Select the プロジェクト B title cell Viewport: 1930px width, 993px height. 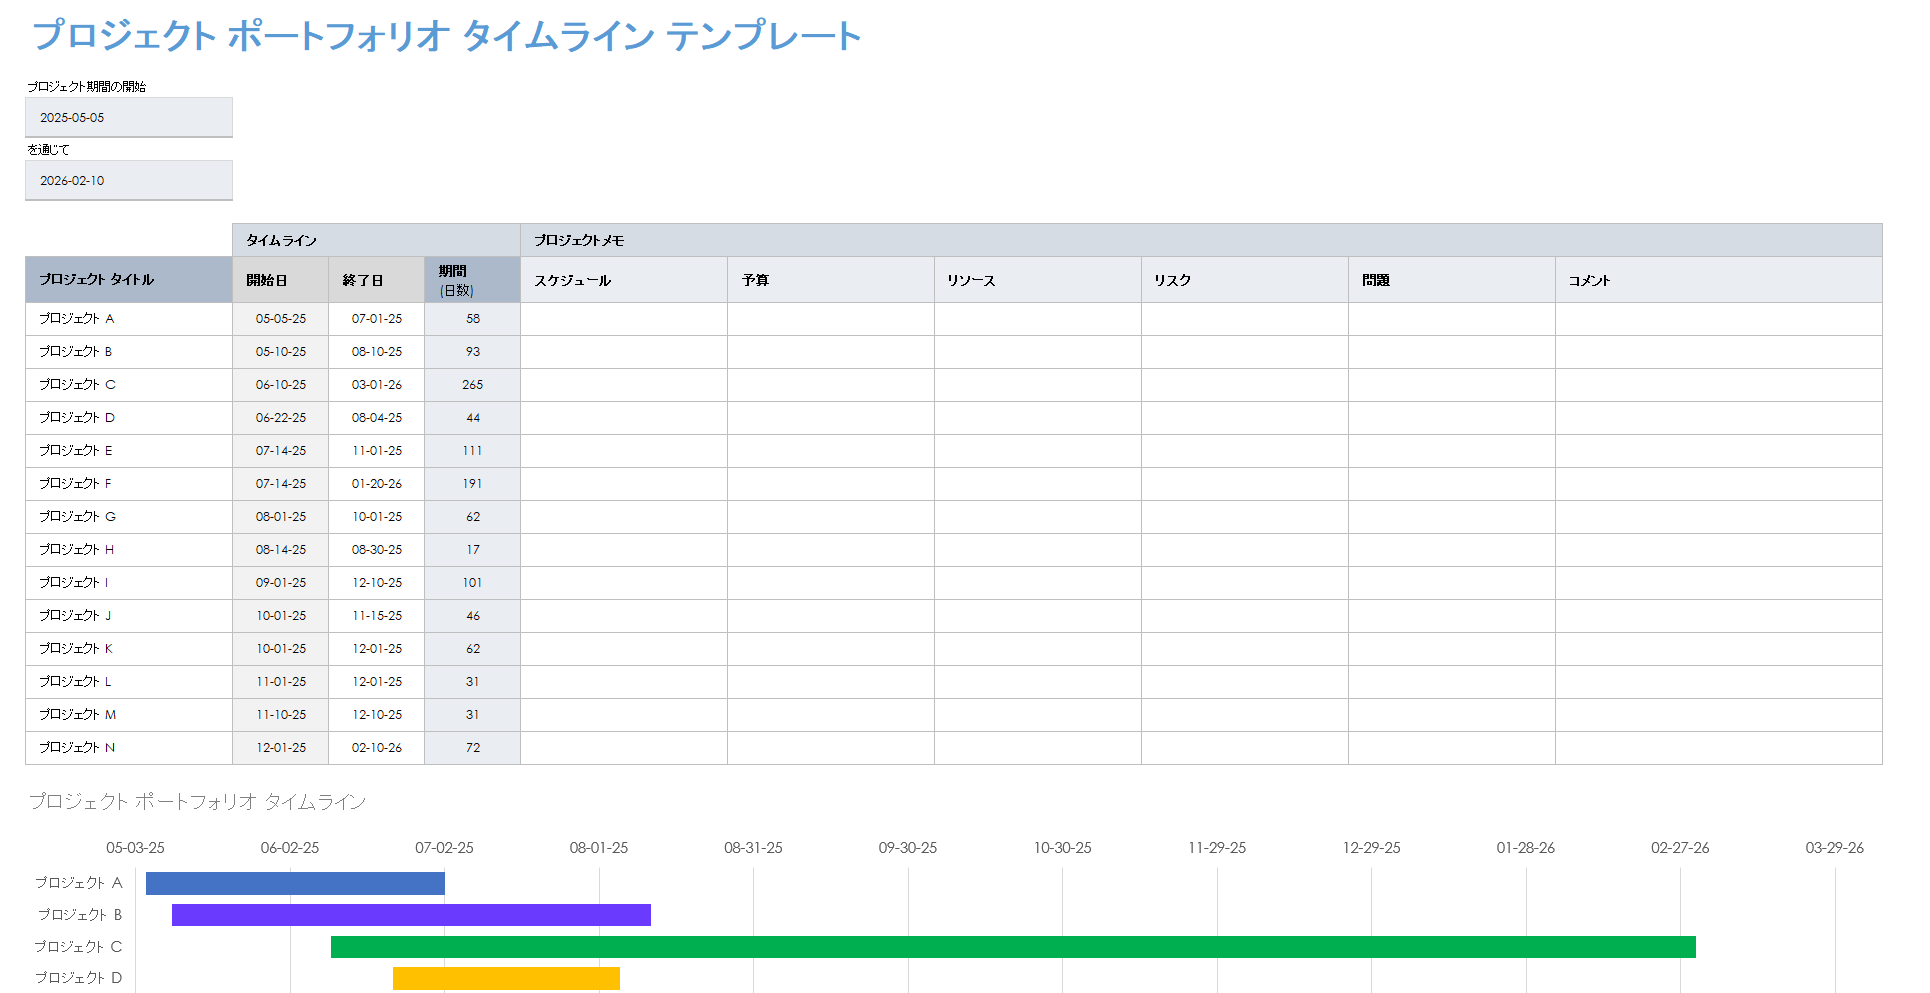click(129, 352)
